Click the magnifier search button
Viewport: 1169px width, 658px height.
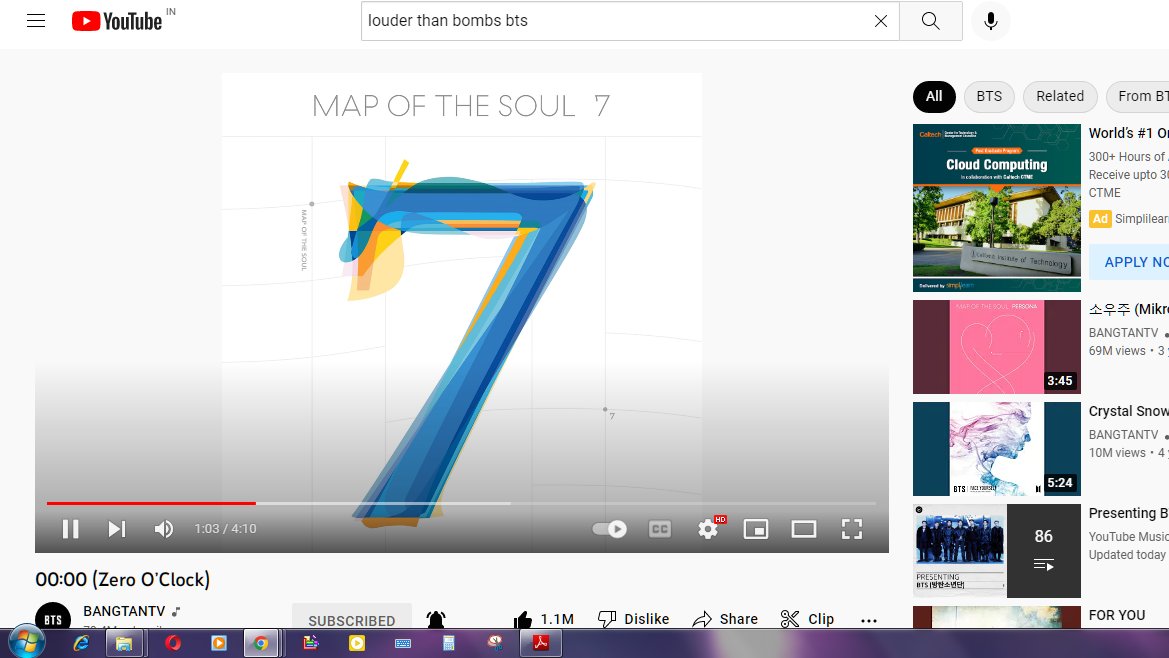pyautogui.click(x=930, y=21)
